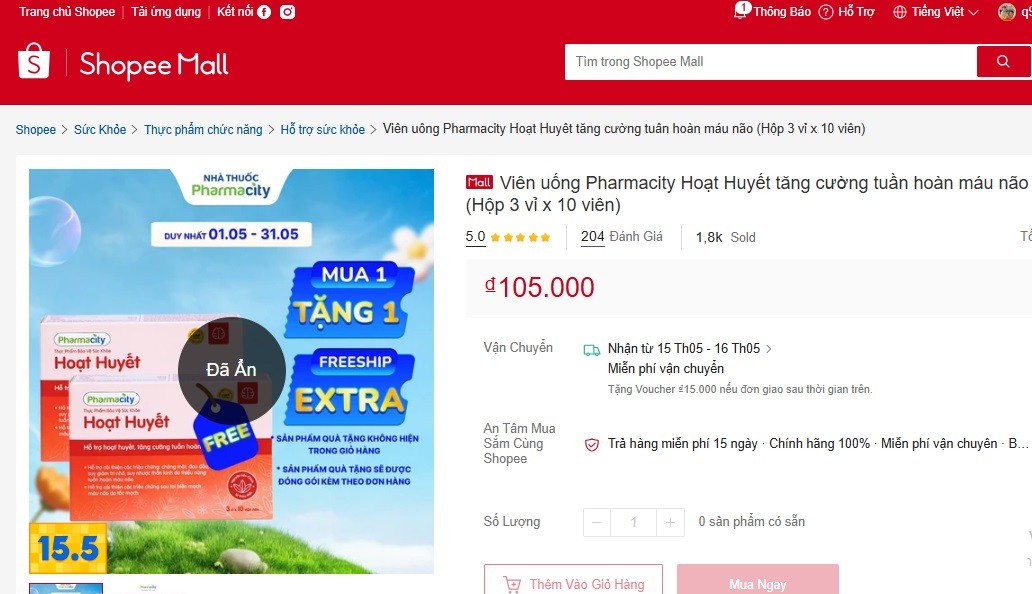Open Shopee's Facebook page icon
1032x594 pixels.
[x=264, y=12]
